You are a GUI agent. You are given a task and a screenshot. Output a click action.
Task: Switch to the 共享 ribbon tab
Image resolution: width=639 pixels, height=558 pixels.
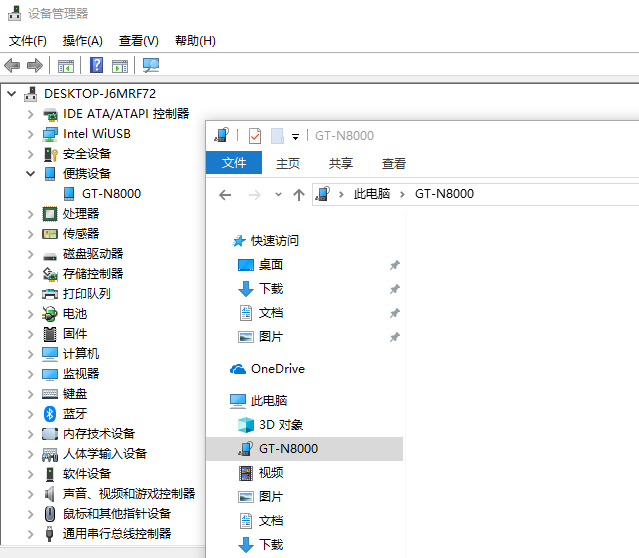[340, 164]
